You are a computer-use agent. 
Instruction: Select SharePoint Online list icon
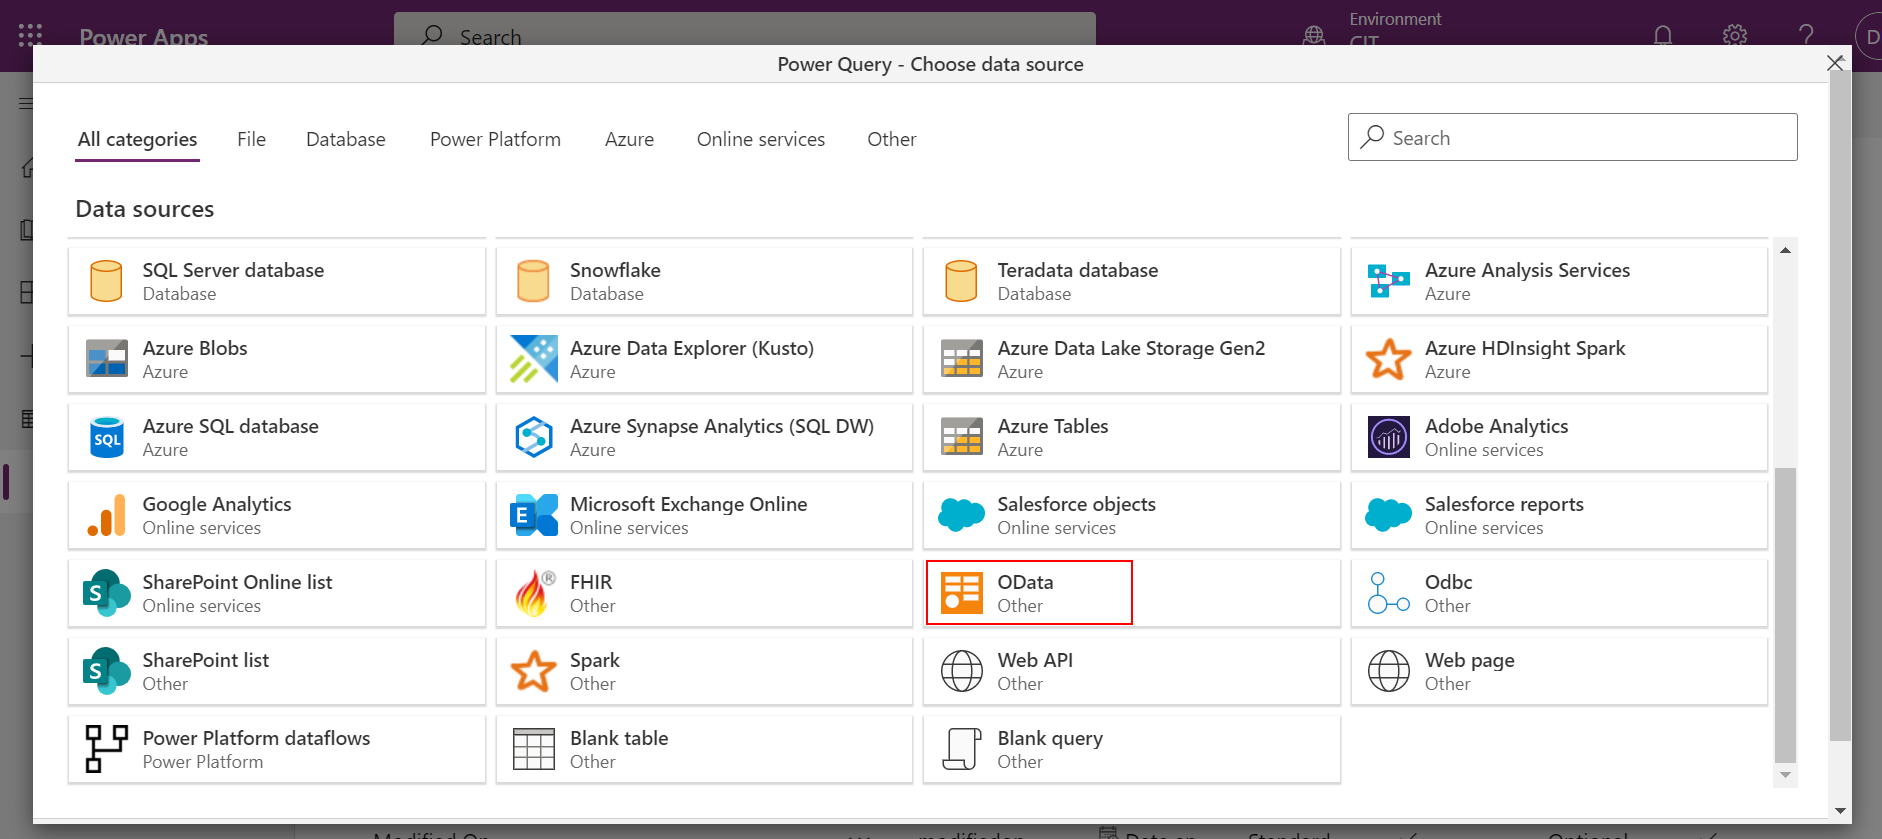[106, 593]
